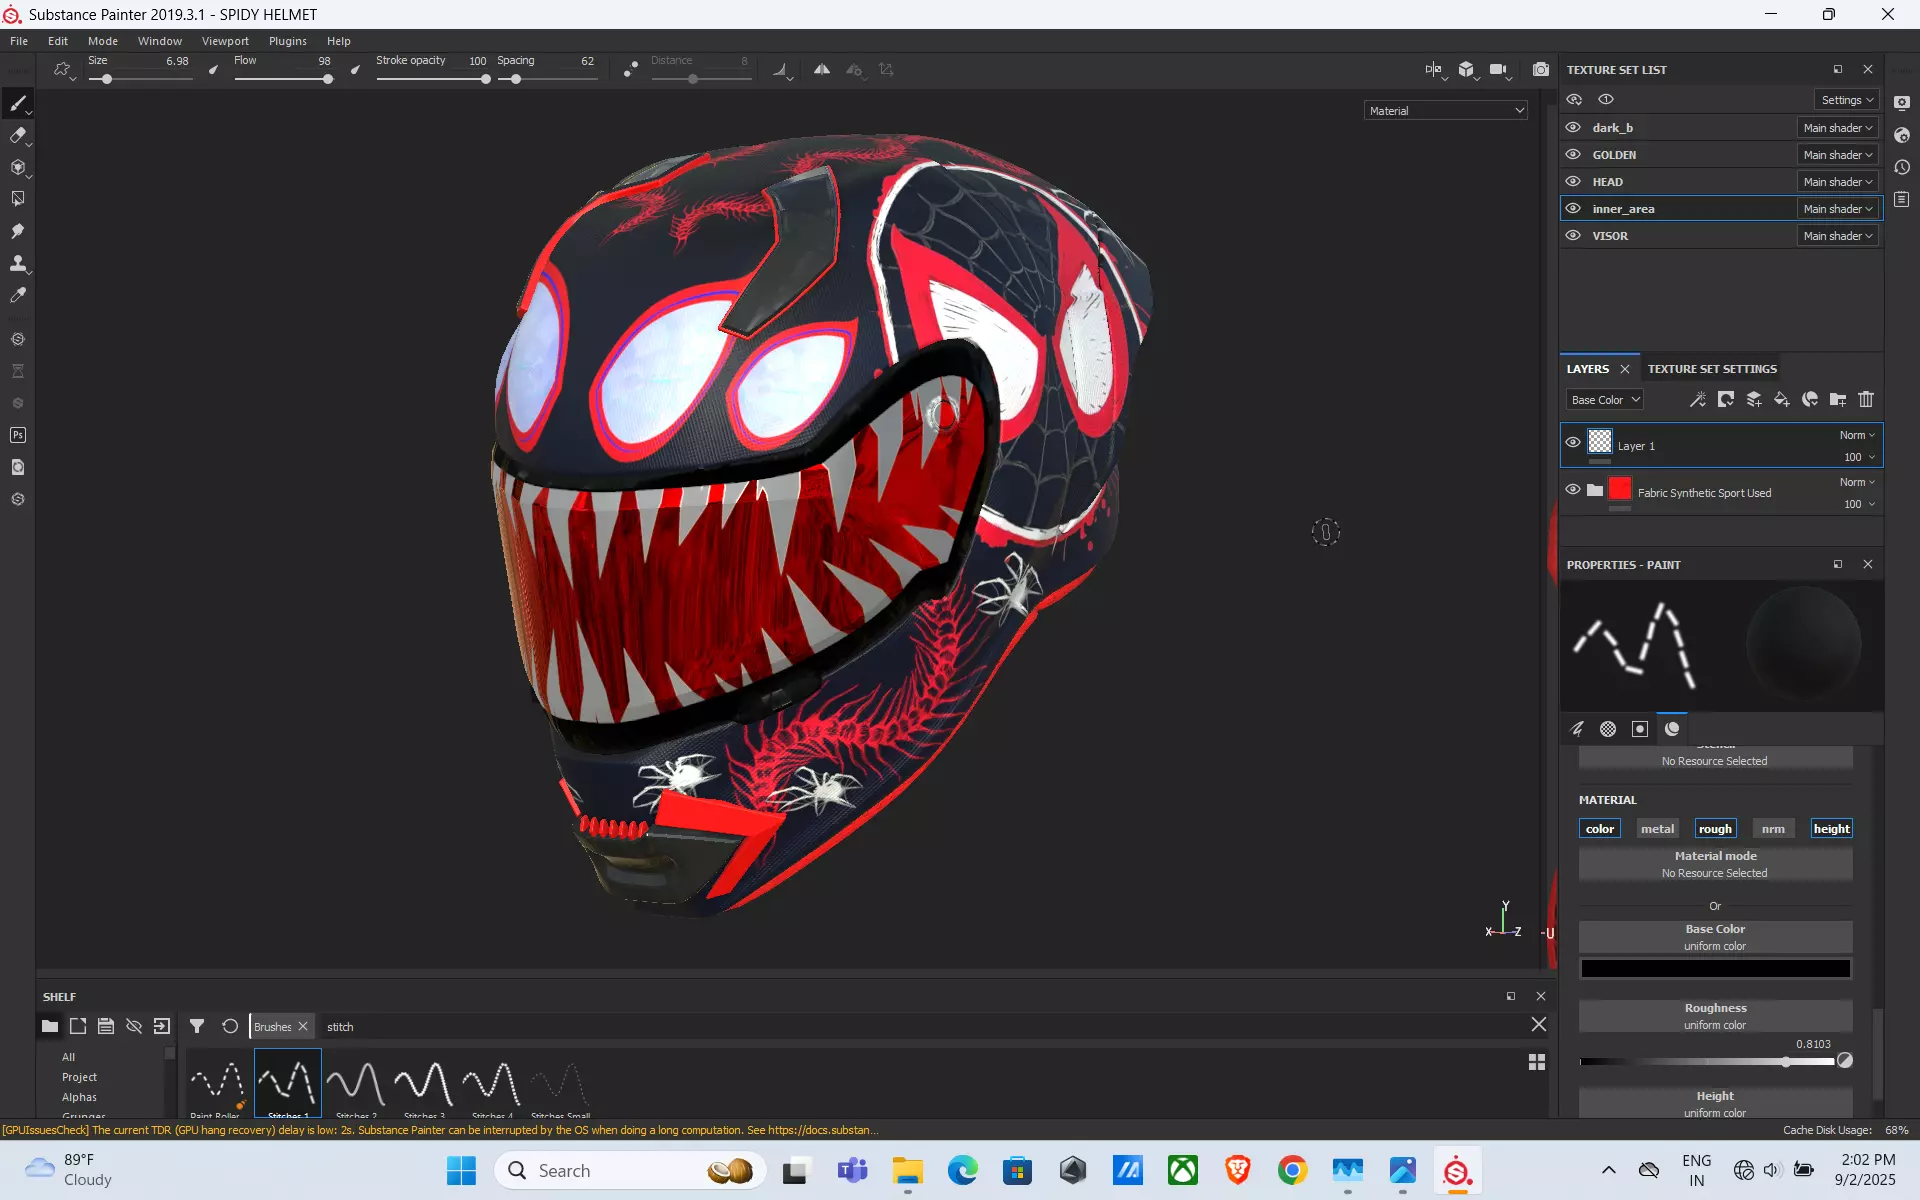Open the Base Color channel dropdown
This screenshot has height=1200, width=1920.
click(1605, 400)
